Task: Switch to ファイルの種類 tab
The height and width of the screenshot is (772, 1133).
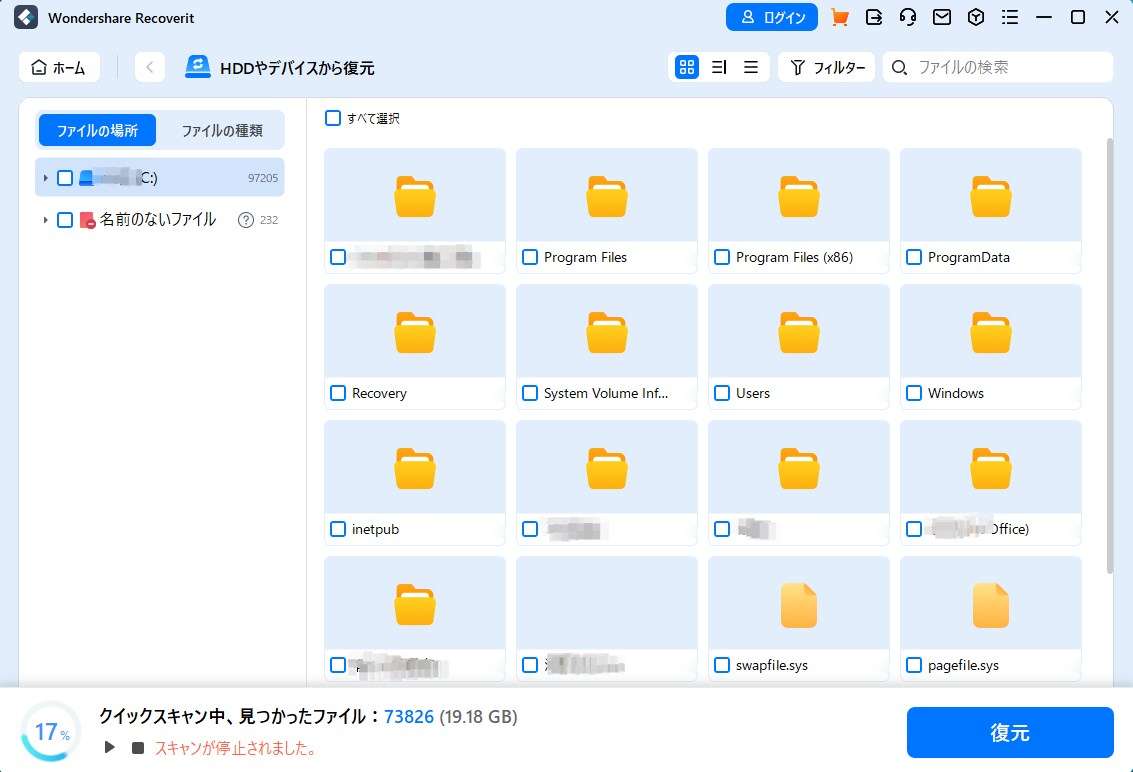Action: pyautogui.click(x=222, y=130)
